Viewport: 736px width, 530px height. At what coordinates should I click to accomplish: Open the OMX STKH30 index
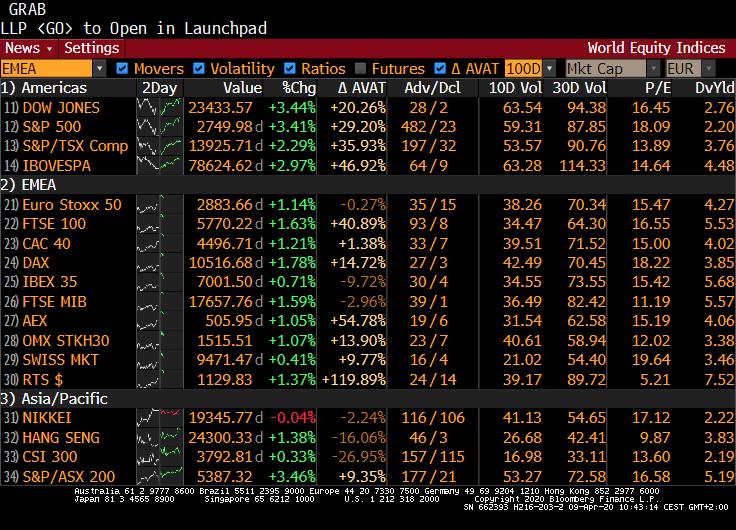click(66, 341)
